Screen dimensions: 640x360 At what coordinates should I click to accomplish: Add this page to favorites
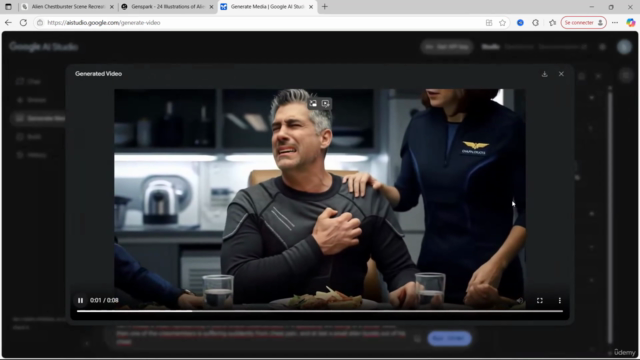502,22
